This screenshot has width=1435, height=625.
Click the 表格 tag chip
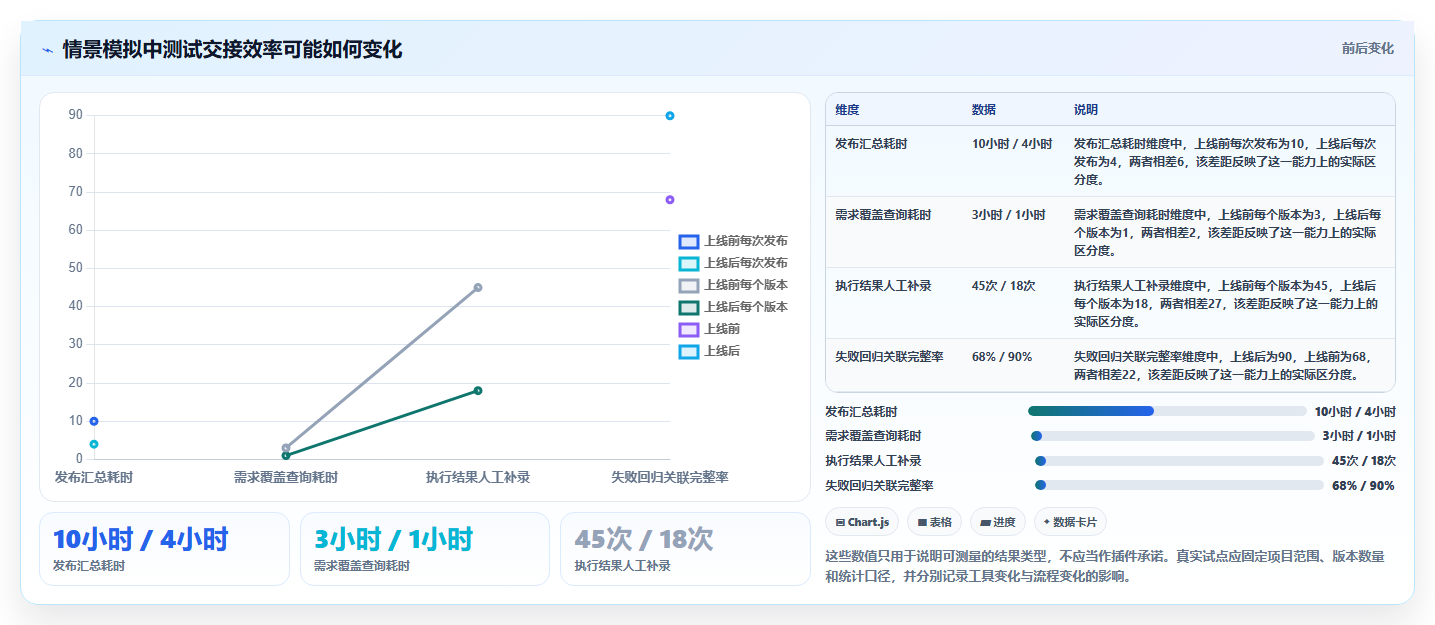(934, 522)
